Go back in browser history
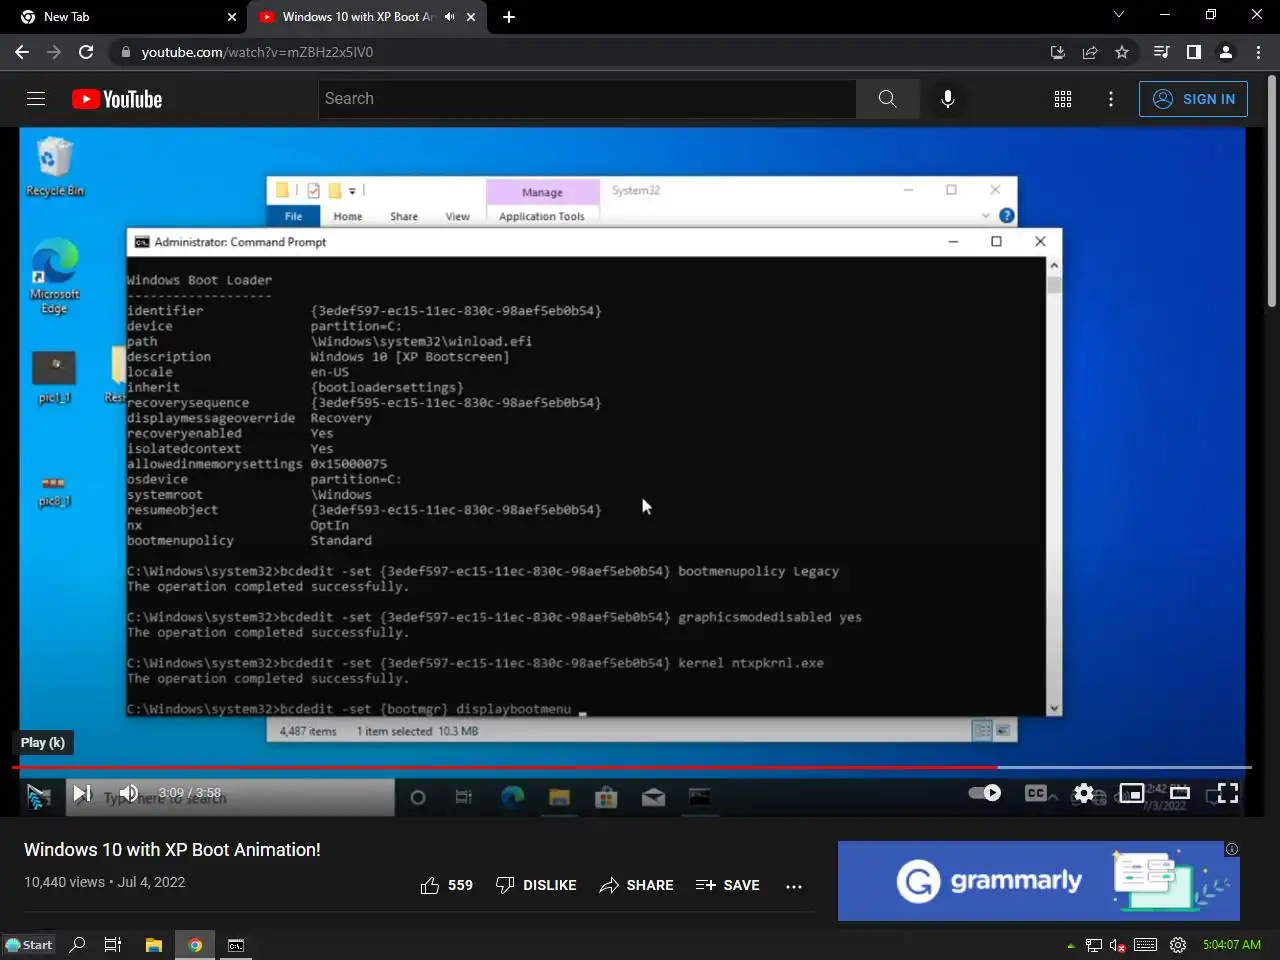 [22, 52]
